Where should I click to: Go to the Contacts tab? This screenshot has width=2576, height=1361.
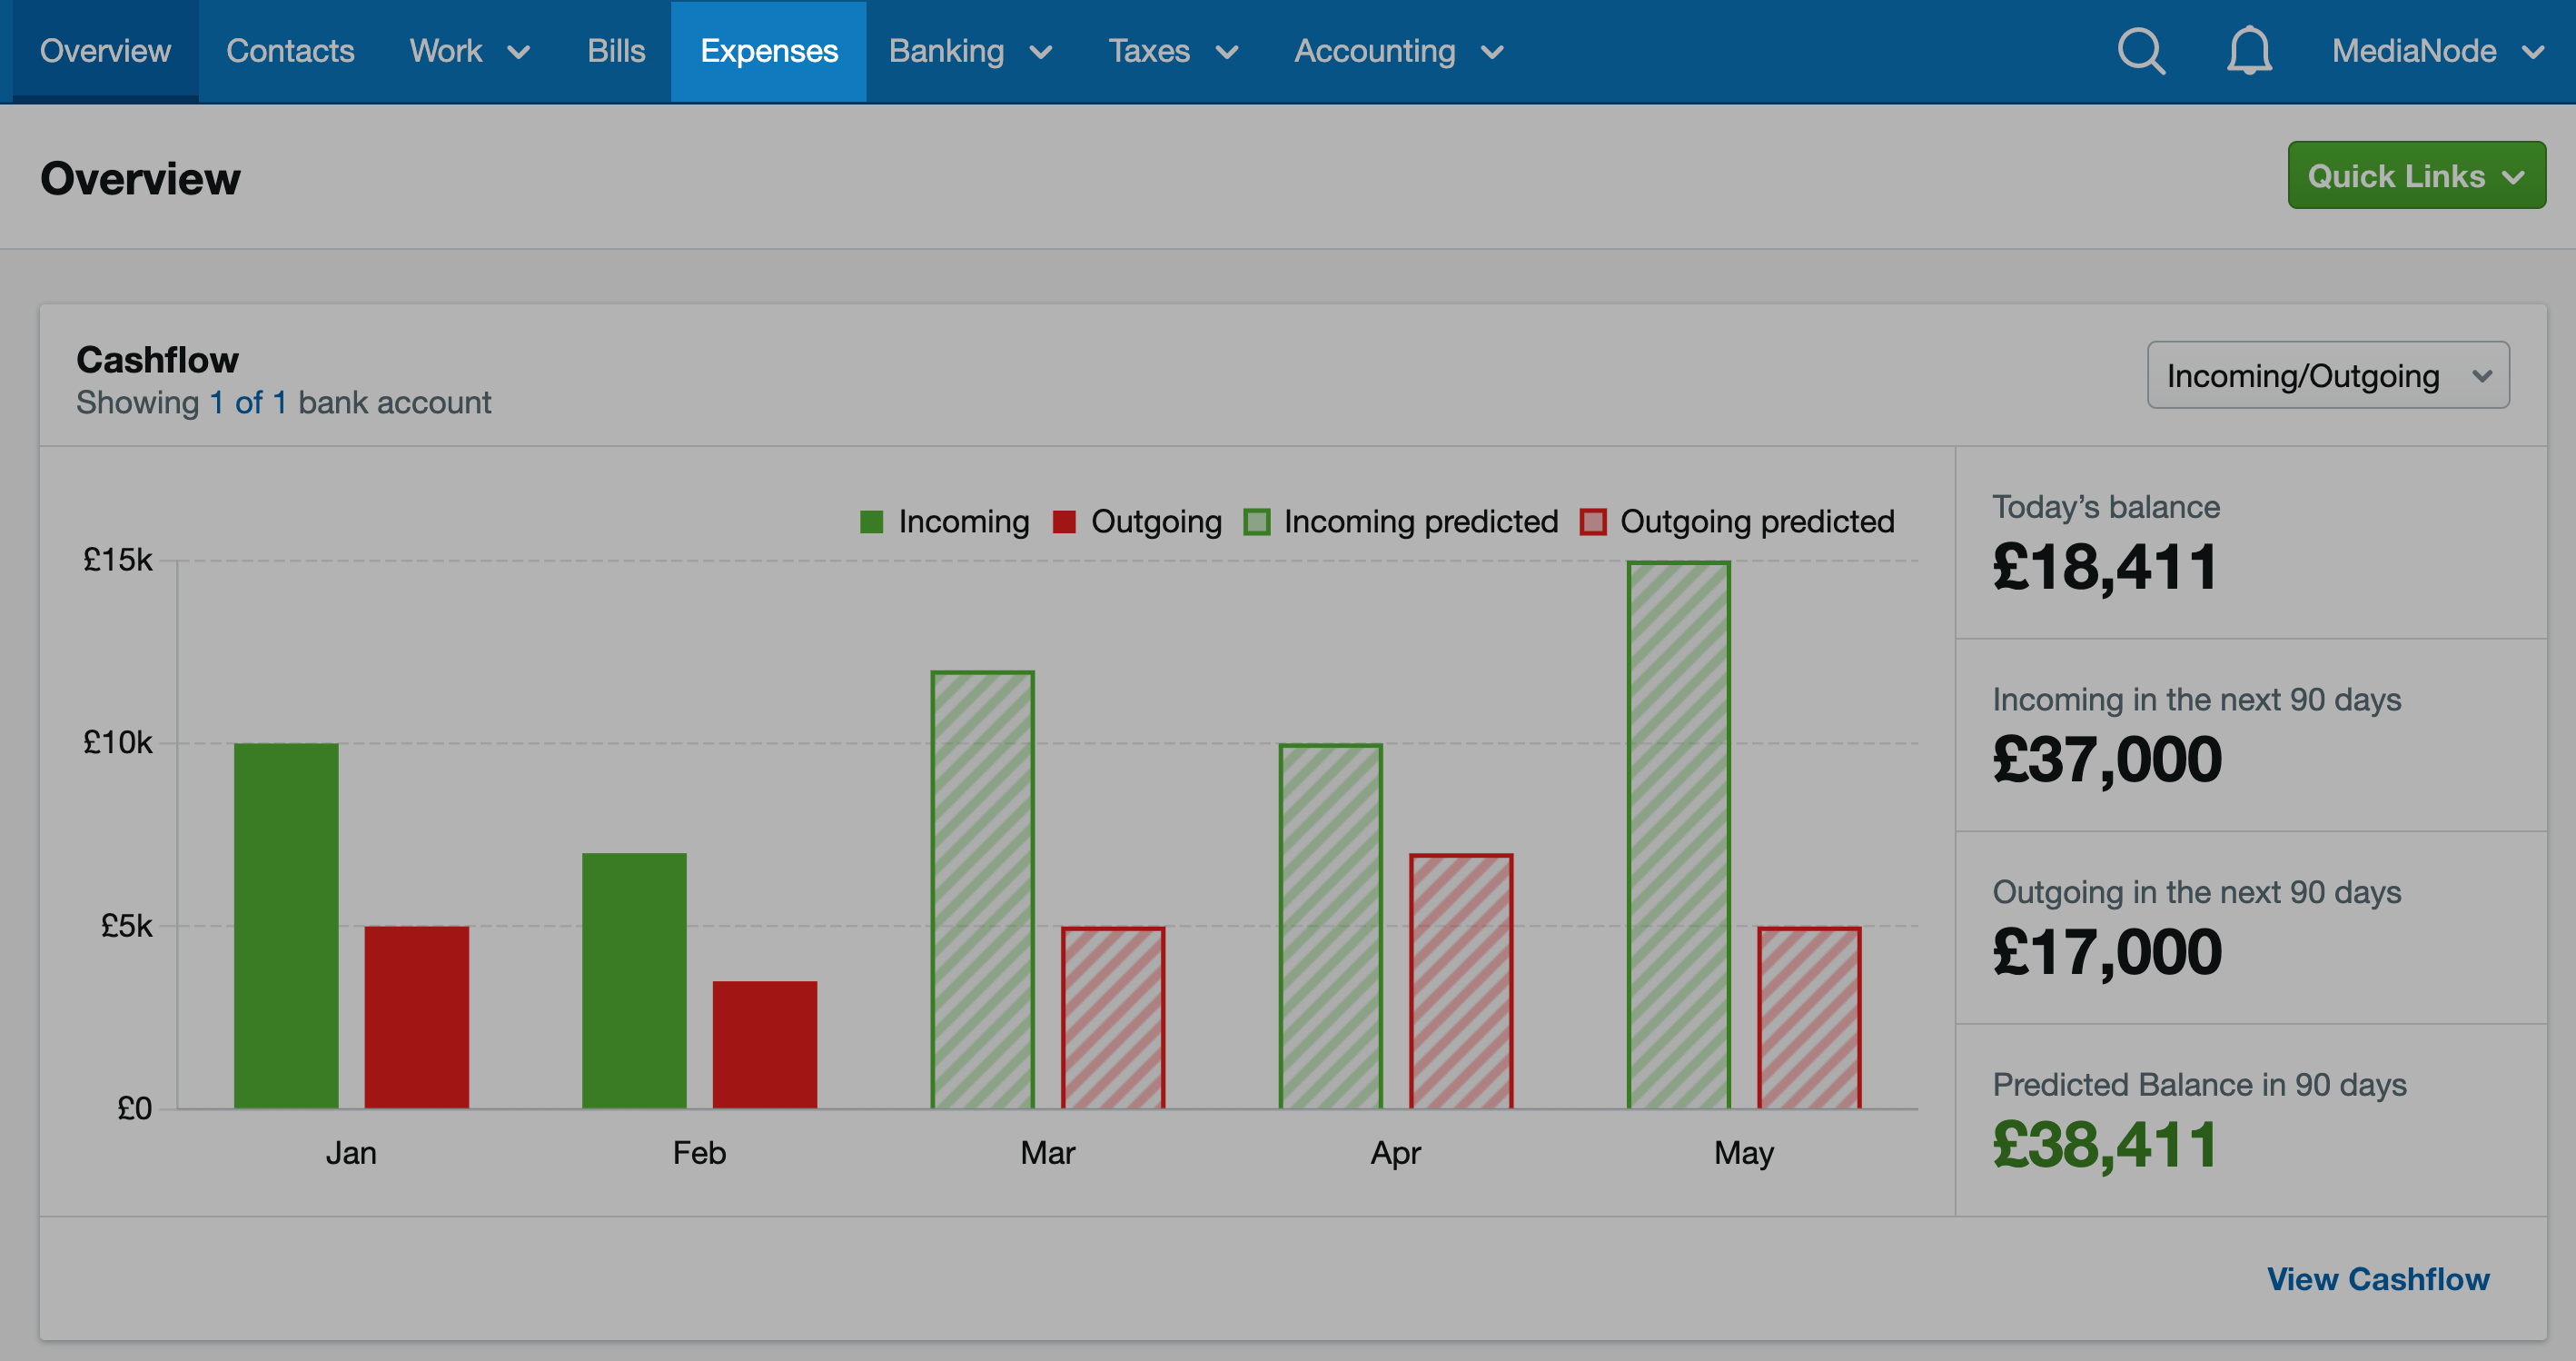coord(290,52)
